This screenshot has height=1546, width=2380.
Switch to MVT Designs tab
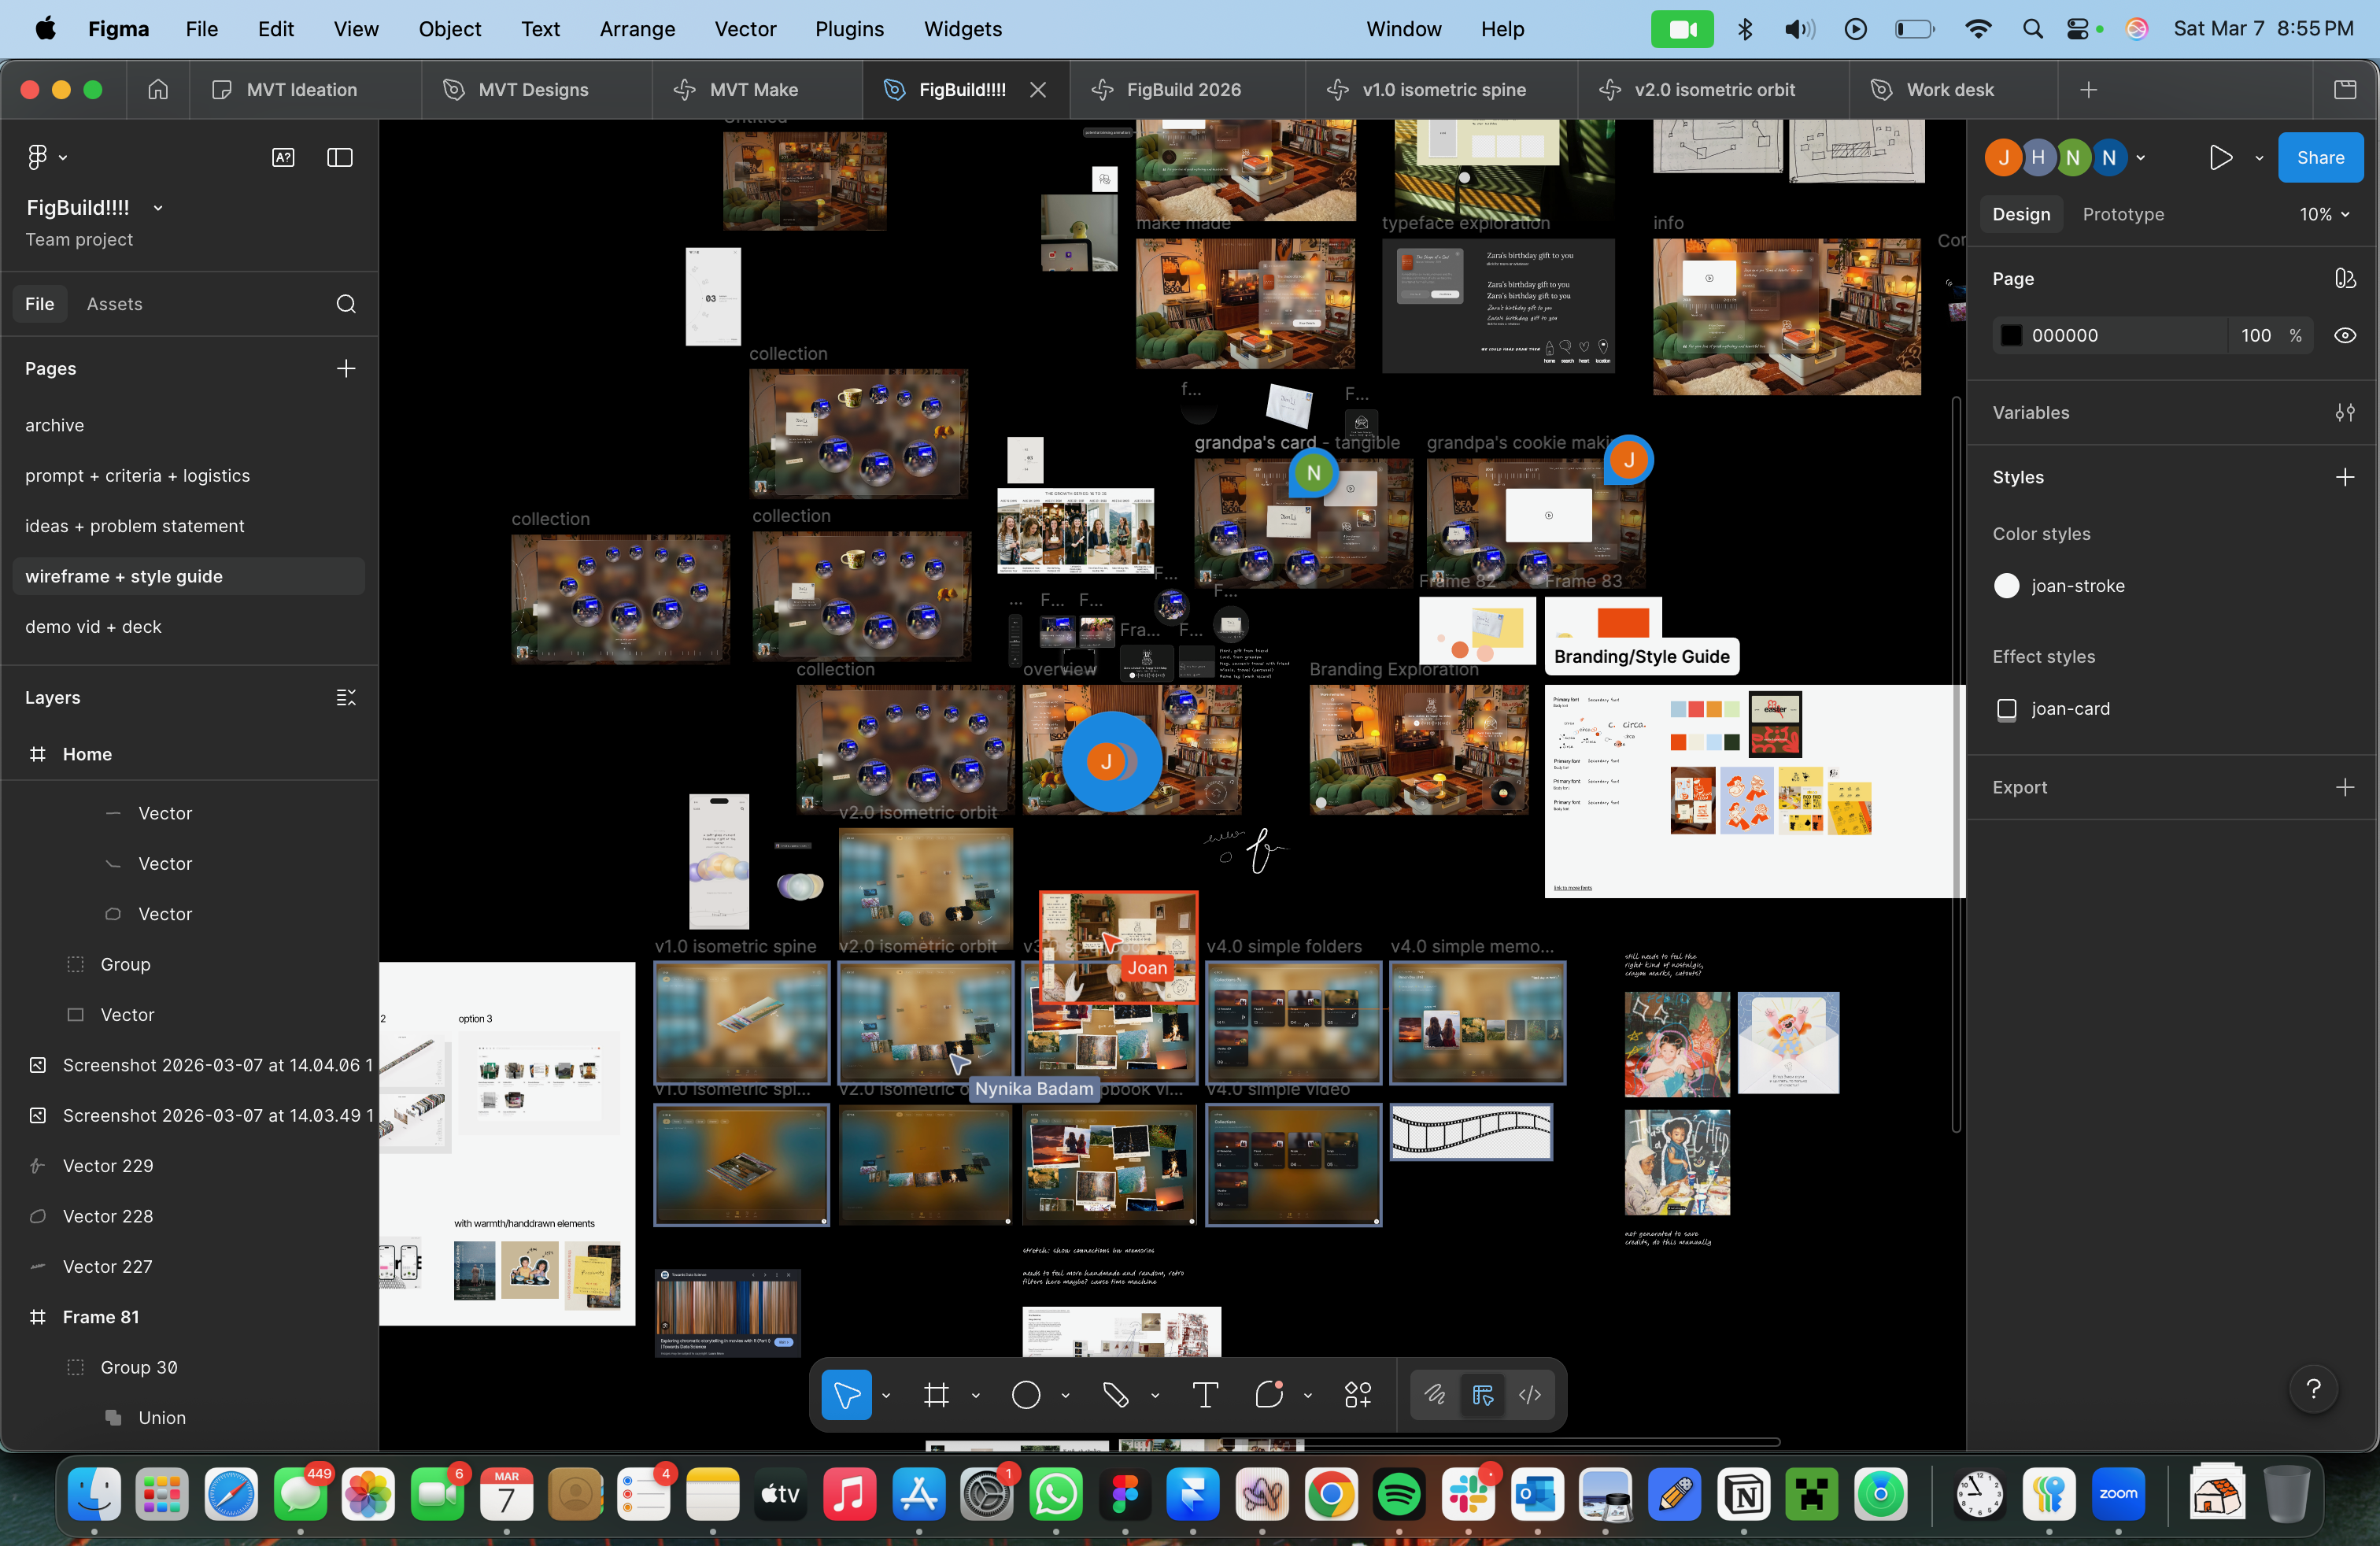point(533,90)
